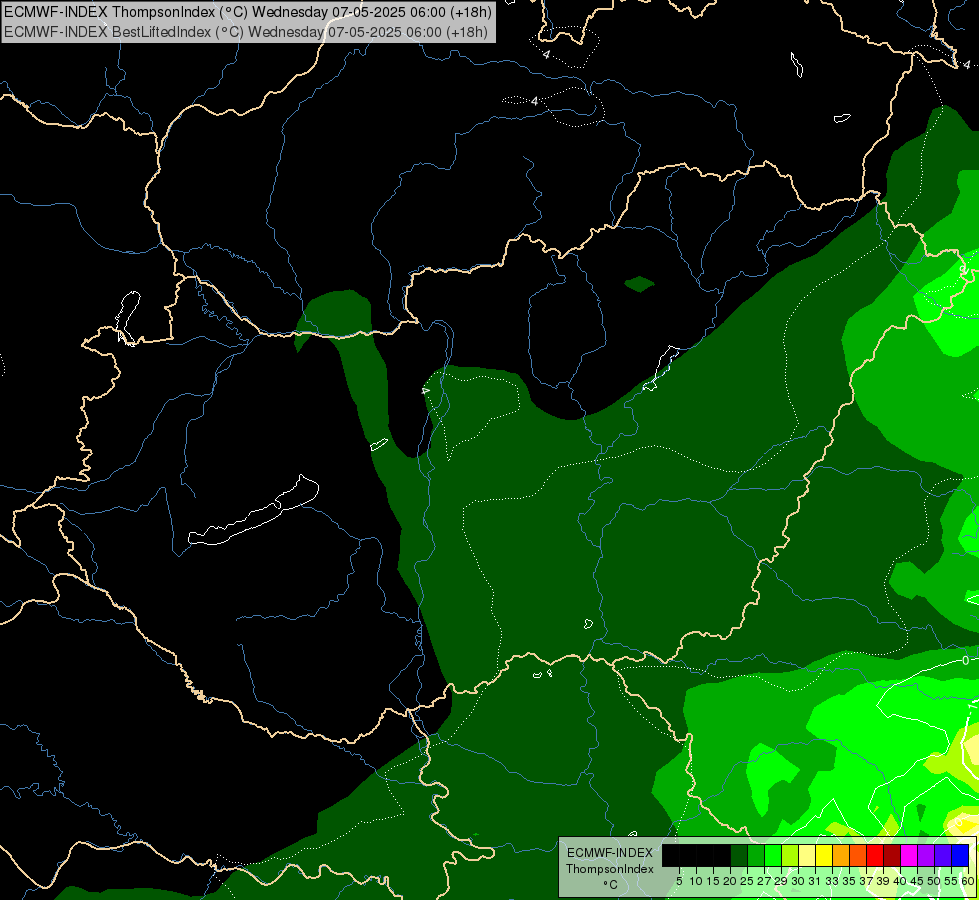Click the legend tick label 27
Screen dimensions: 979x900
pos(764,881)
